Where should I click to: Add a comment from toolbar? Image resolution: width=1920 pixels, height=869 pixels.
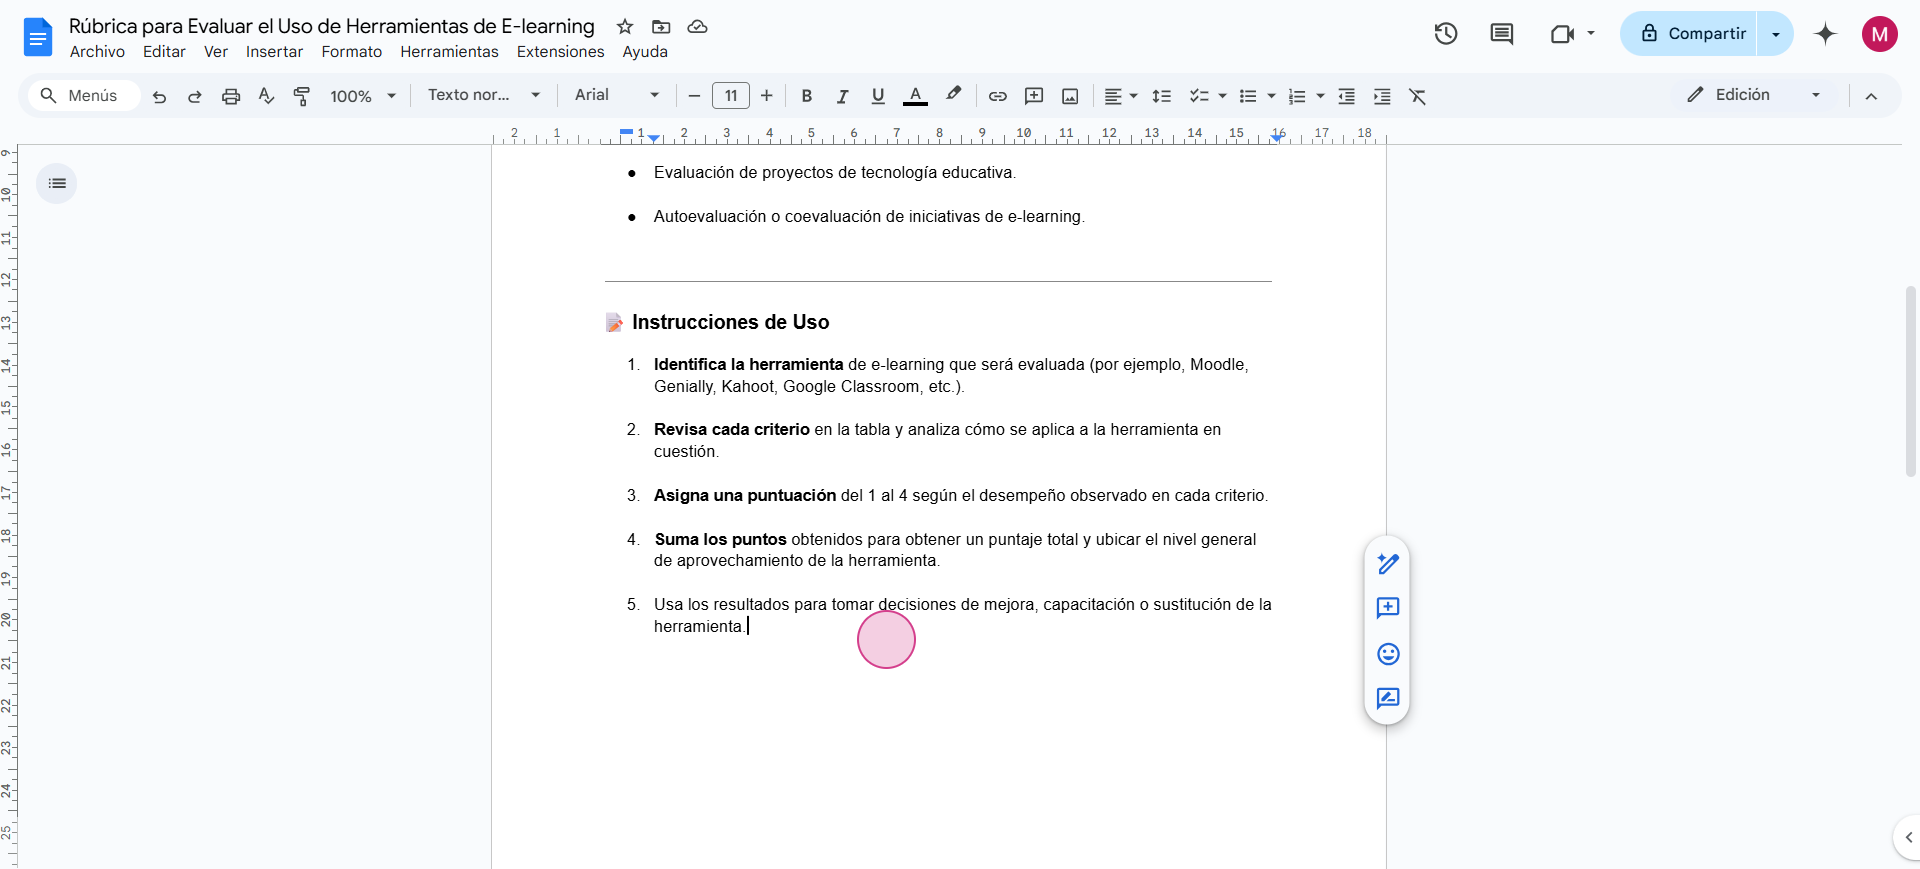1034,96
